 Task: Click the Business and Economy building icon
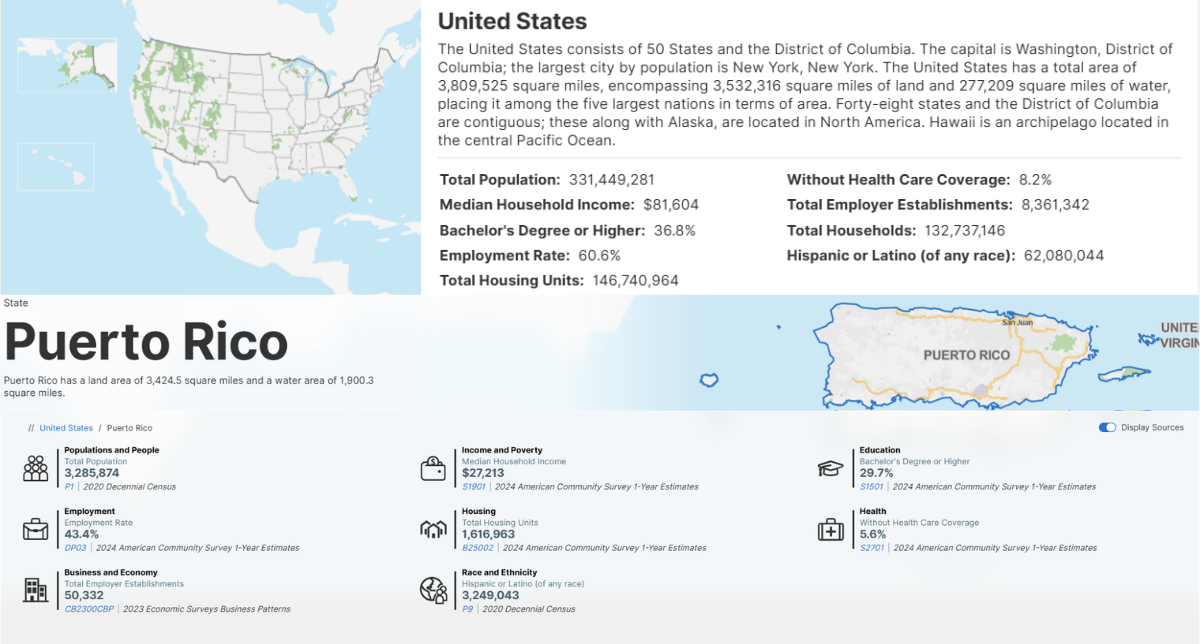[36, 590]
